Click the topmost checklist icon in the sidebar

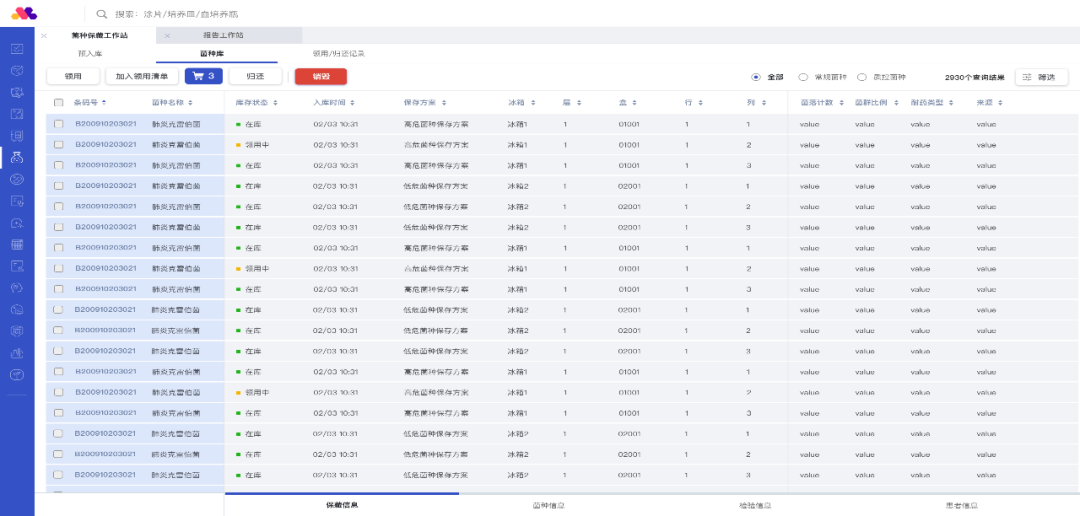pos(17,48)
